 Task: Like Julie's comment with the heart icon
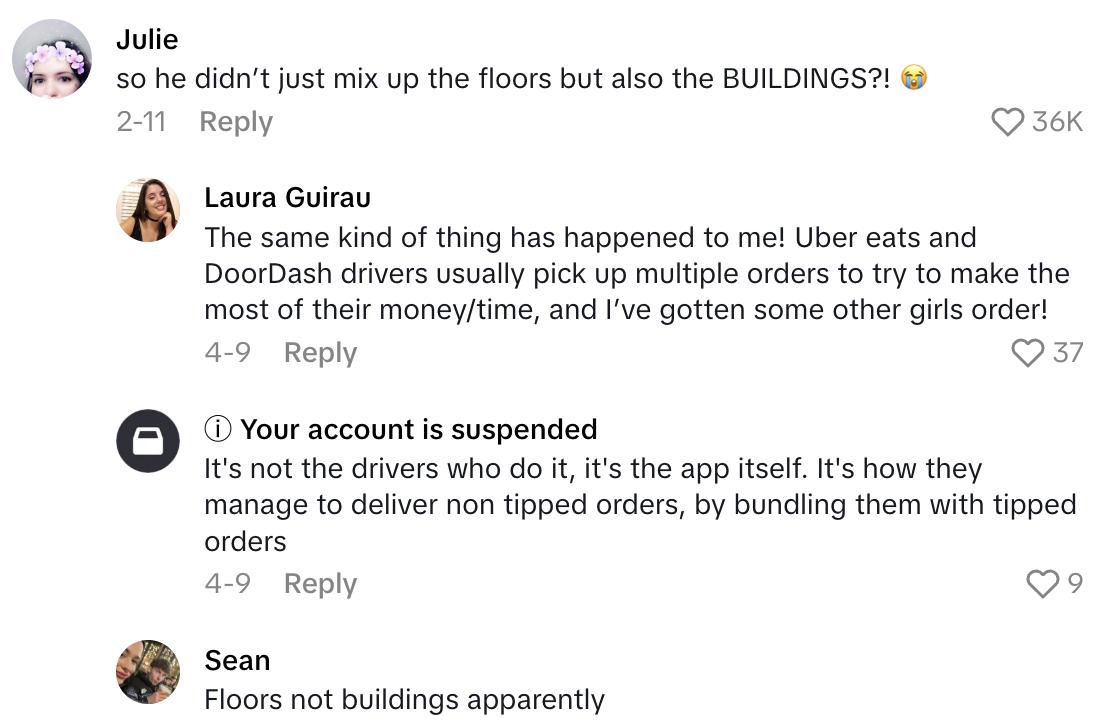[x=1009, y=121]
